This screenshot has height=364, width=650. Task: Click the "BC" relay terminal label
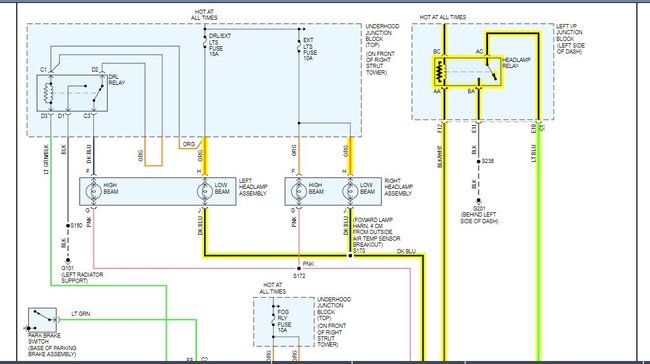pyautogui.click(x=437, y=51)
